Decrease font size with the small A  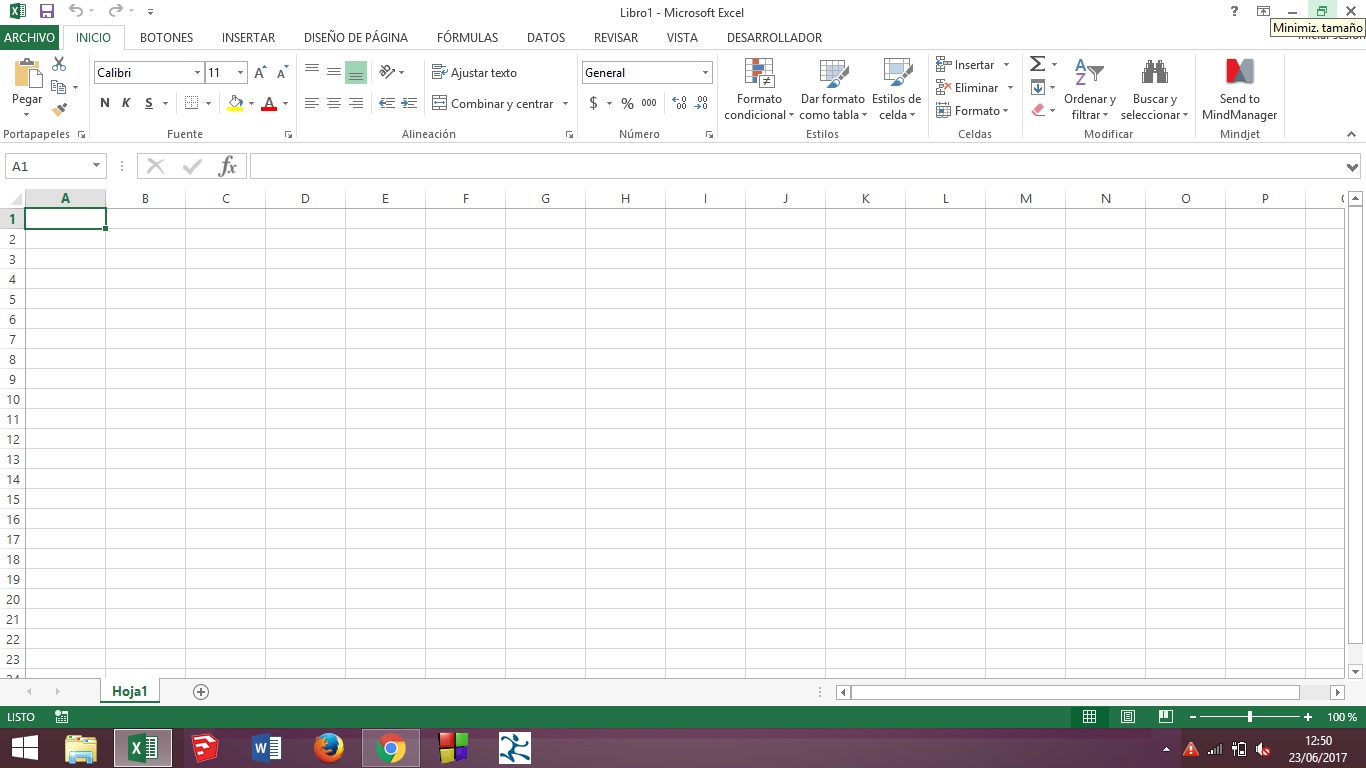click(283, 73)
